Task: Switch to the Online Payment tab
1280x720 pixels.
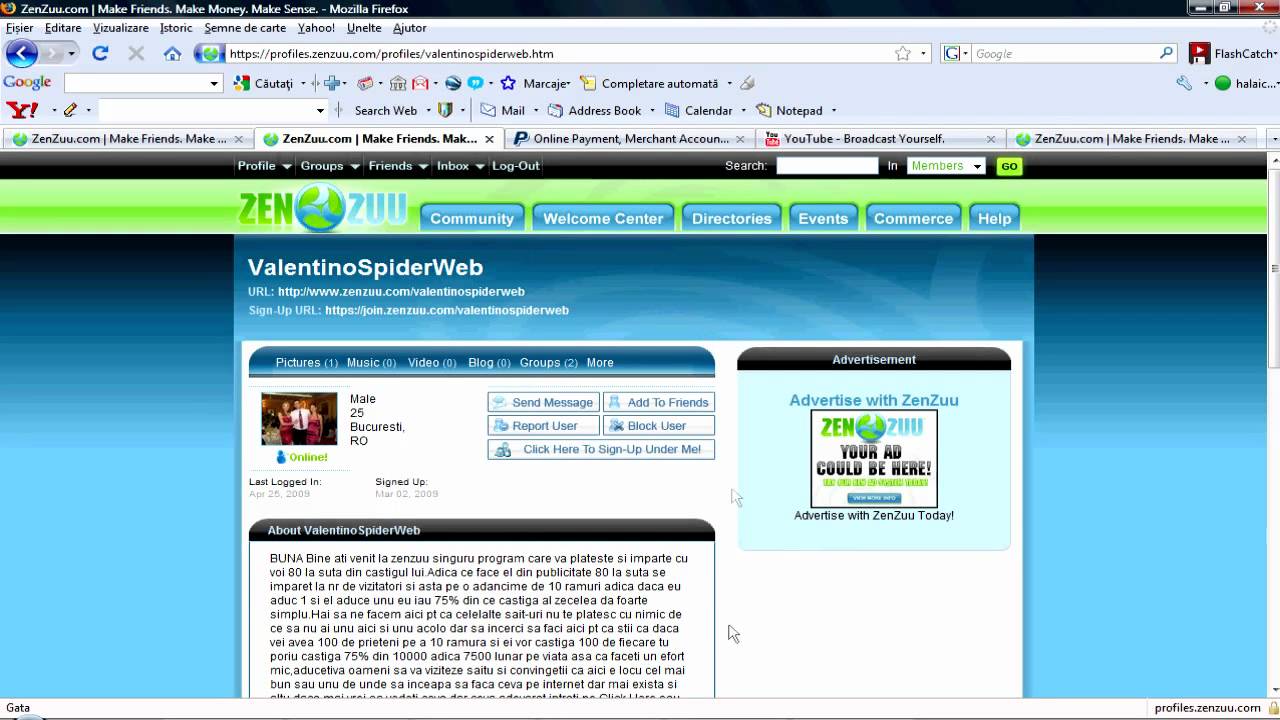Action: tap(631, 139)
